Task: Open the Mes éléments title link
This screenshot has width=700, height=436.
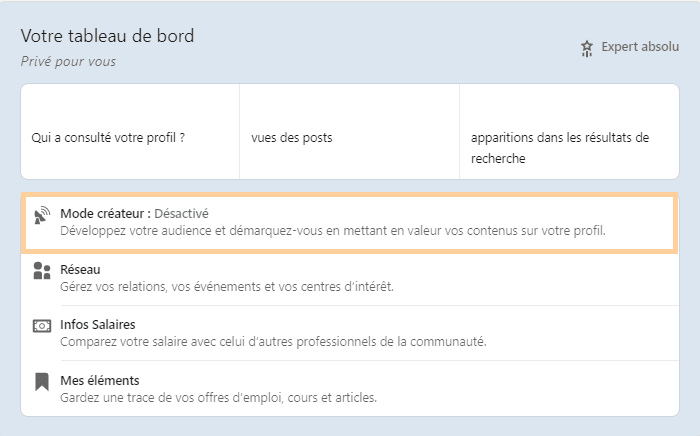Action: click(x=99, y=380)
